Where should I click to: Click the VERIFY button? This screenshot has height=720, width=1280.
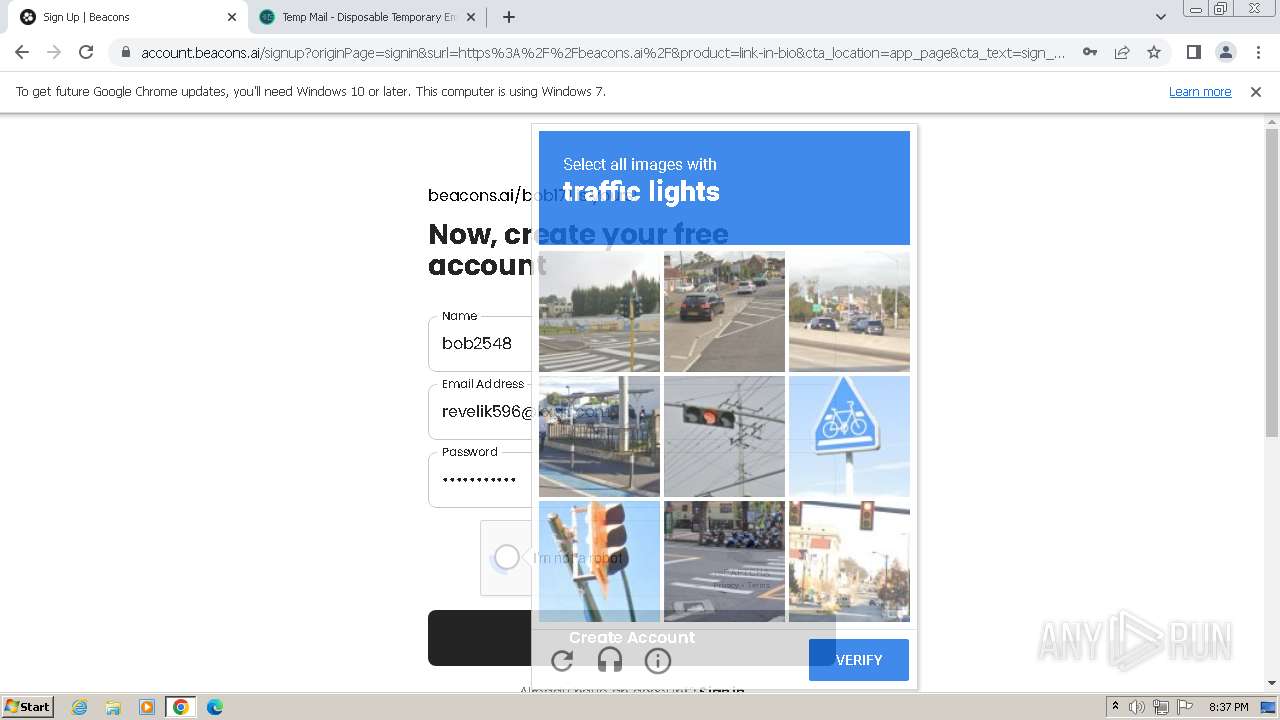tap(859, 660)
